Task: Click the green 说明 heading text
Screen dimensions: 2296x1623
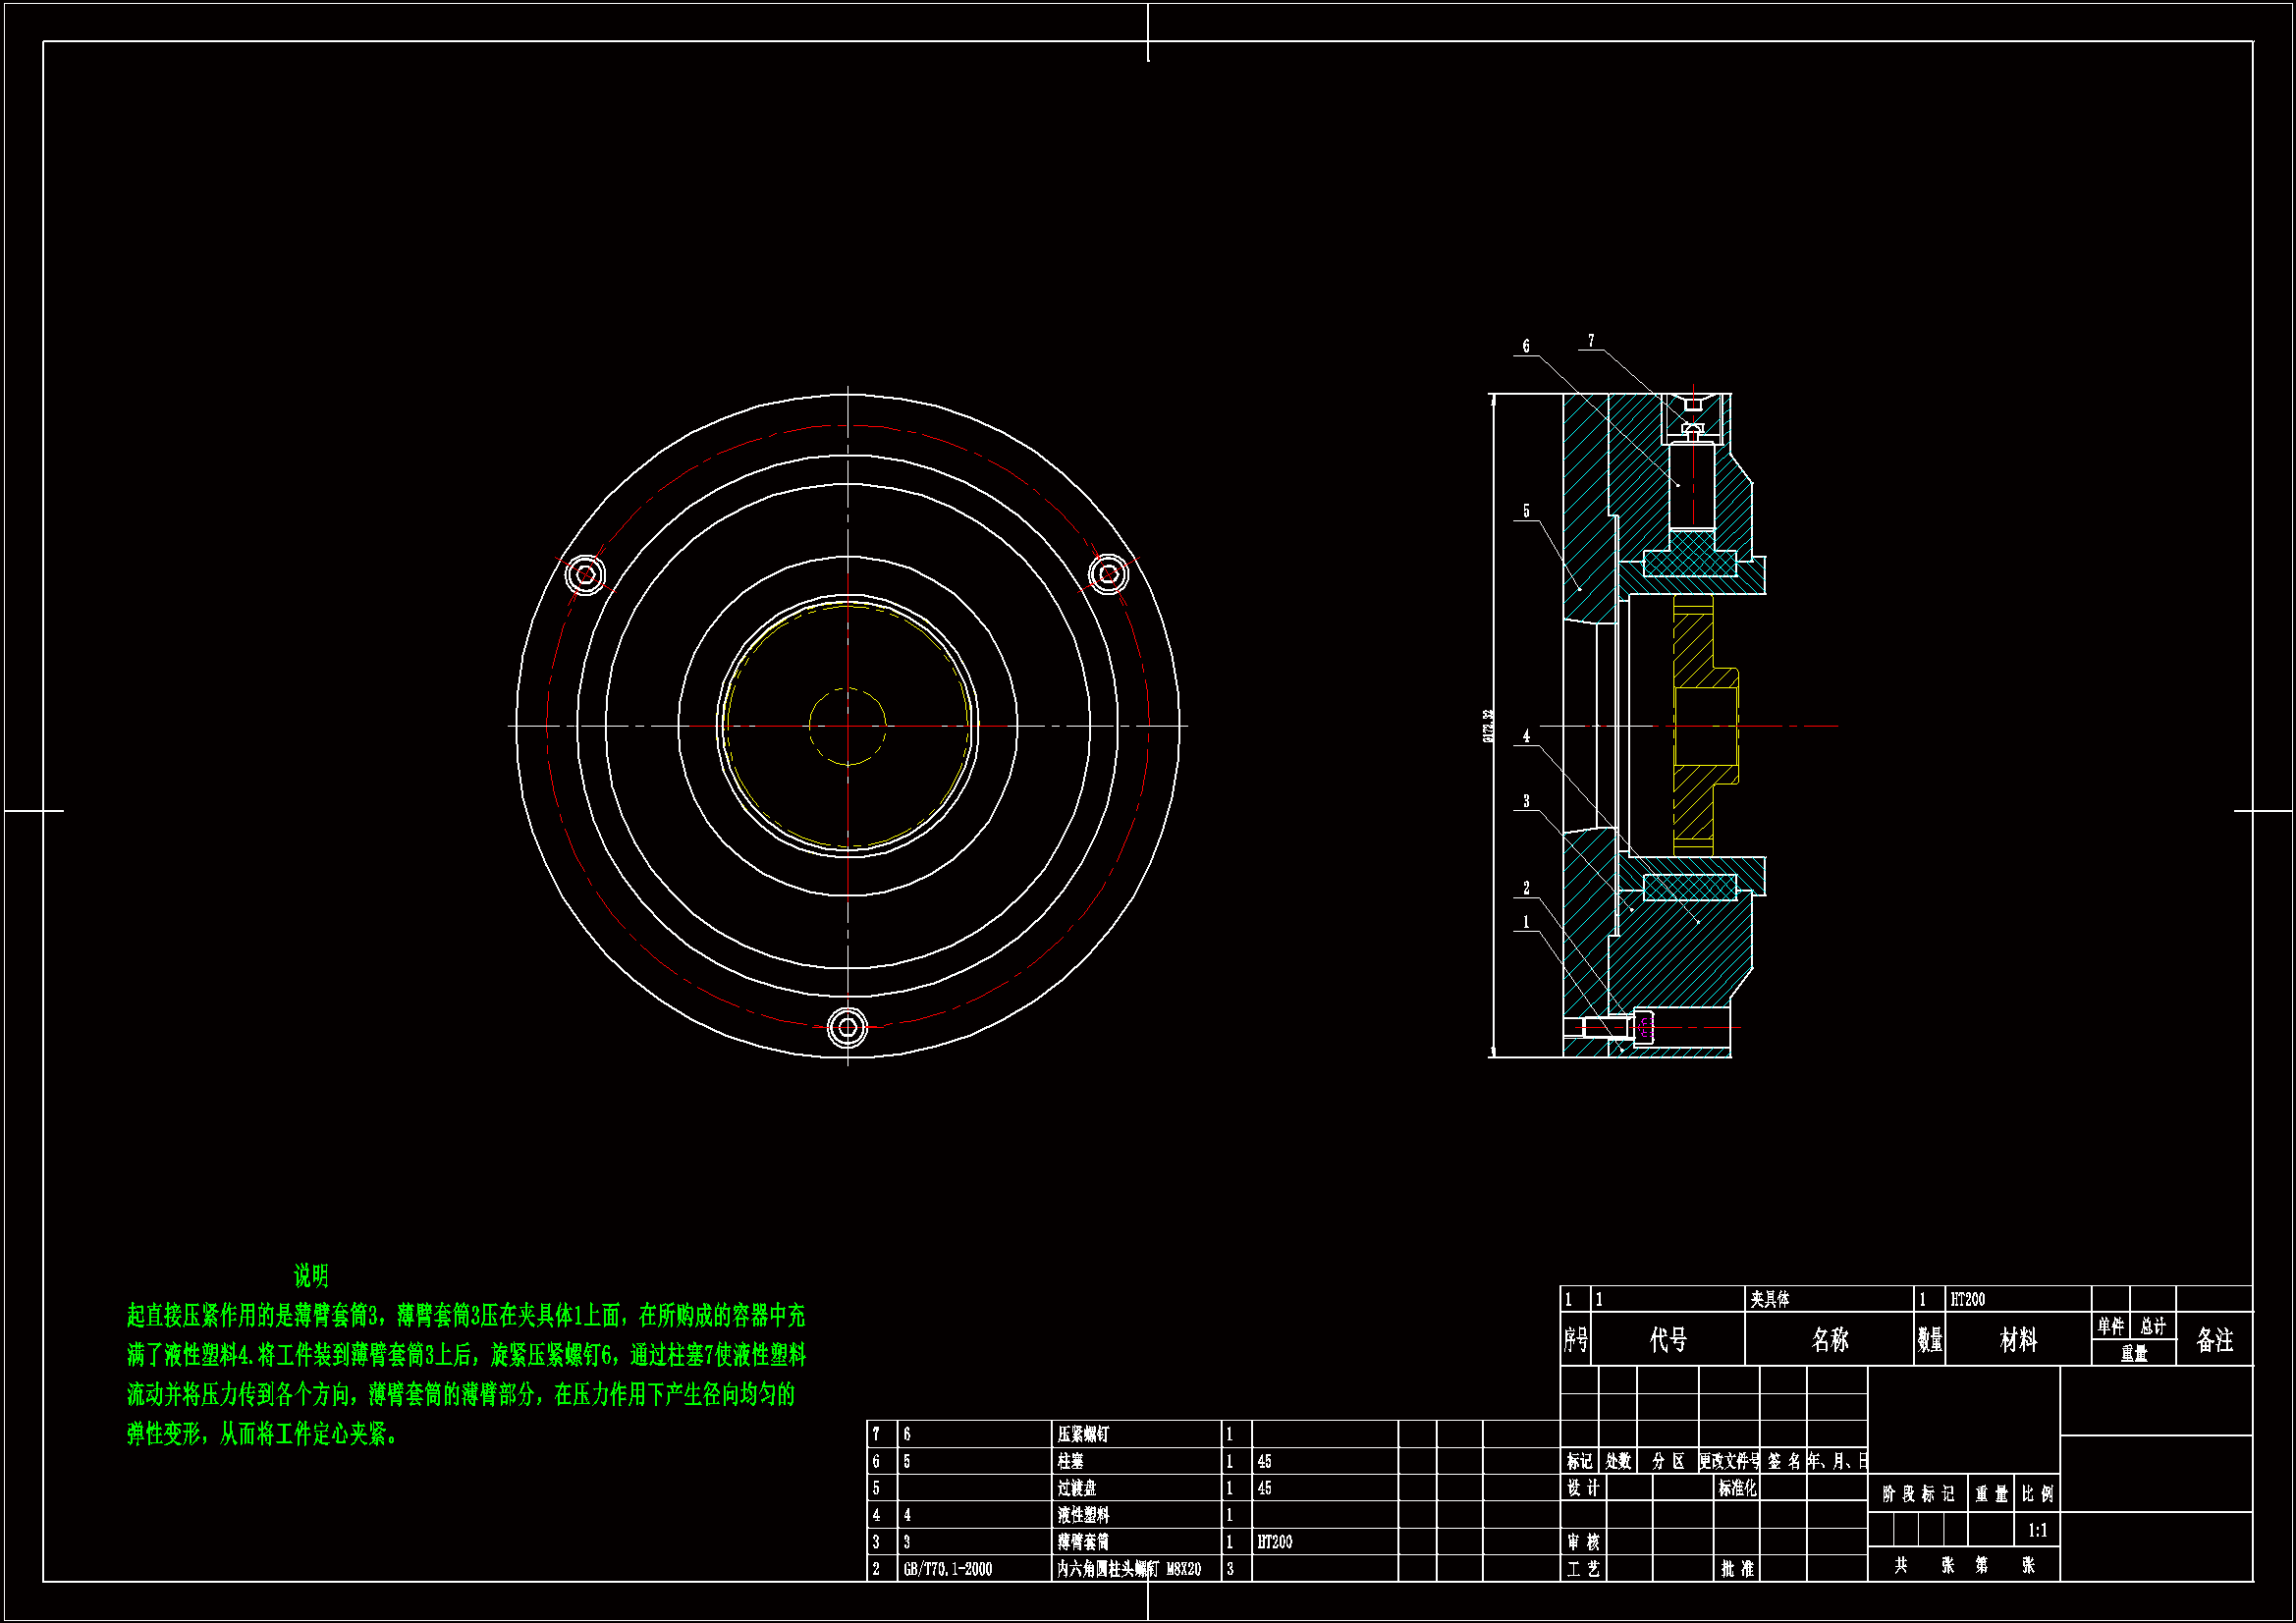Action: tap(311, 1275)
